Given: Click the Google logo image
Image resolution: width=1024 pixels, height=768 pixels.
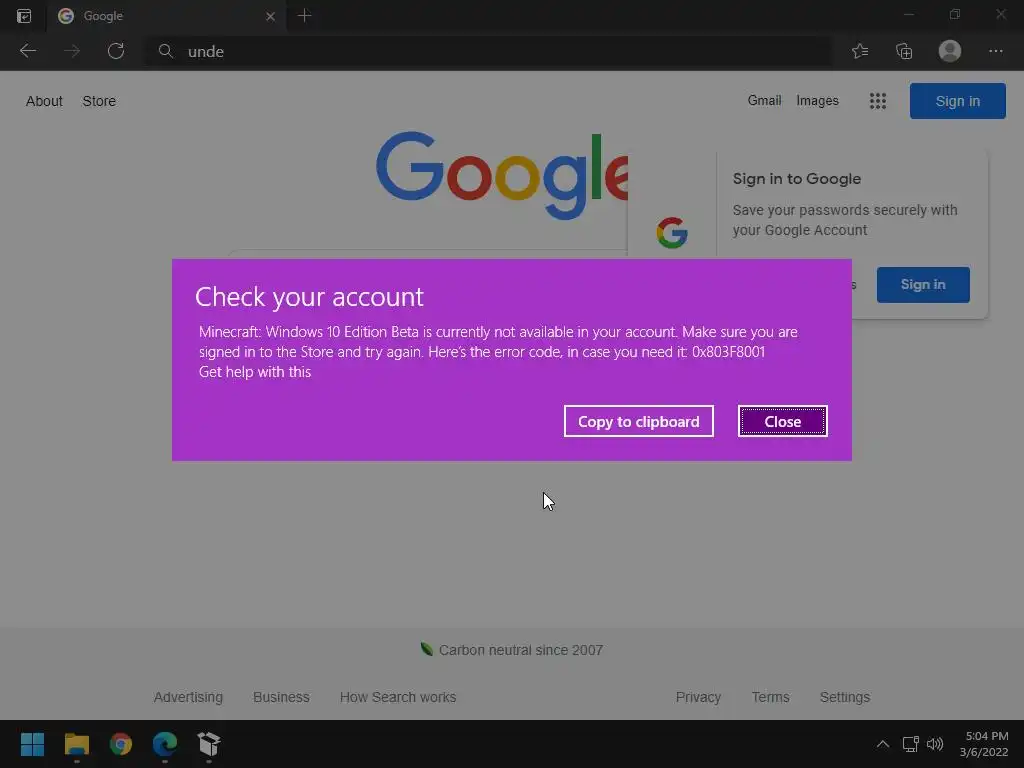Looking at the screenshot, I should (x=502, y=176).
